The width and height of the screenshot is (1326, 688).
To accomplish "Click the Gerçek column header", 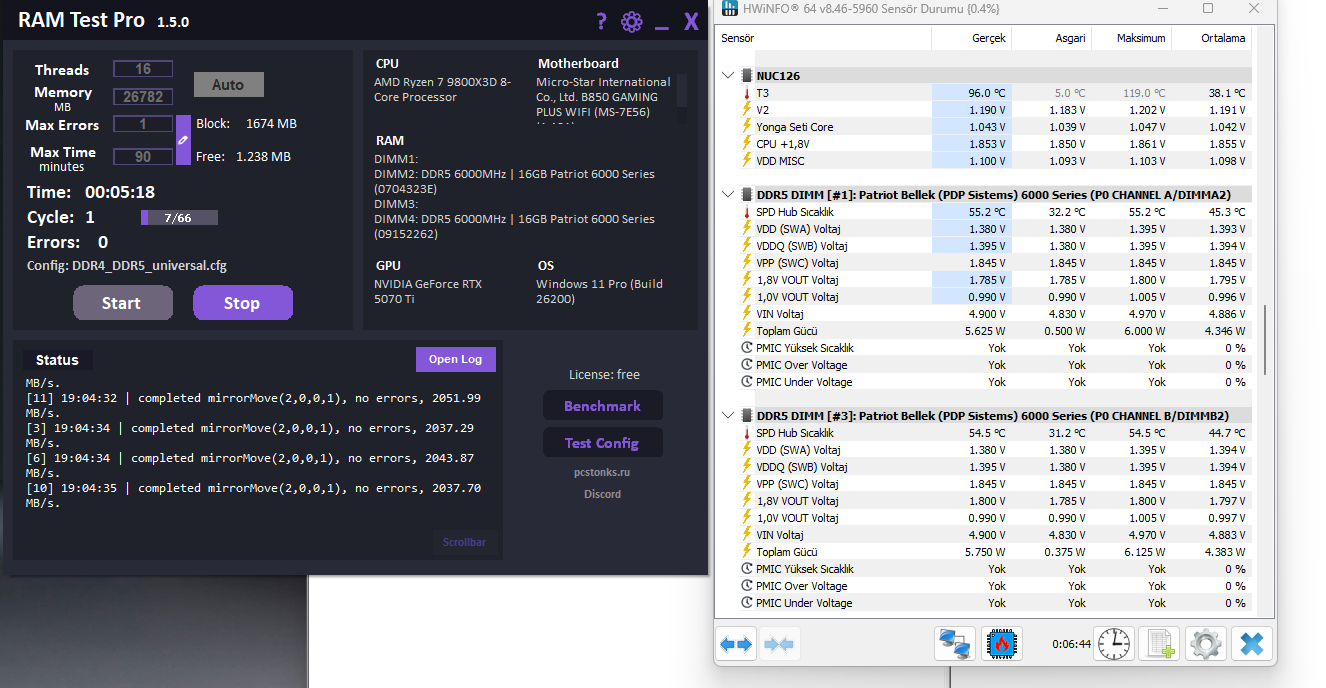I will click(x=971, y=38).
